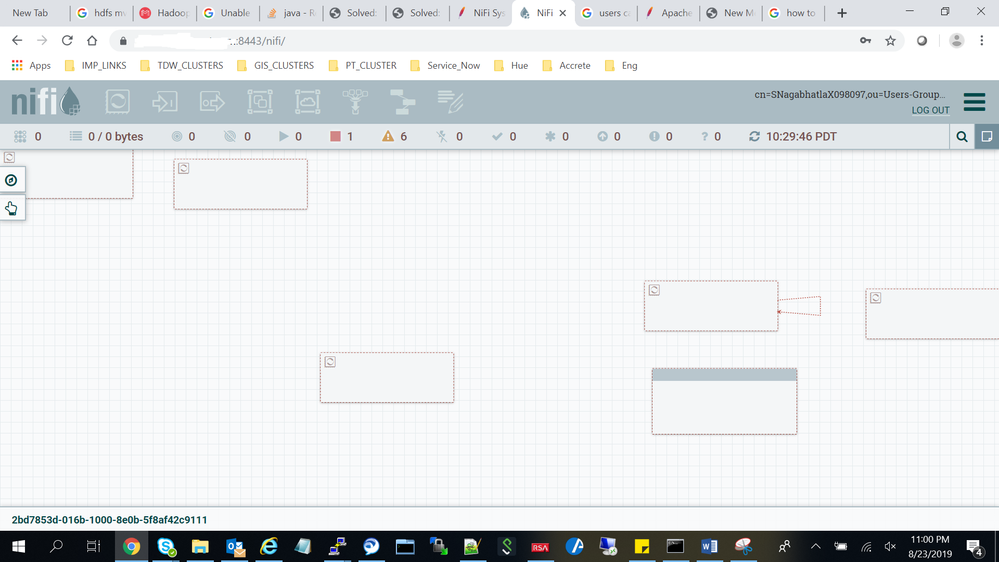Click the LOG OUT link
Viewport: 999px width, 562px height.
930,110
